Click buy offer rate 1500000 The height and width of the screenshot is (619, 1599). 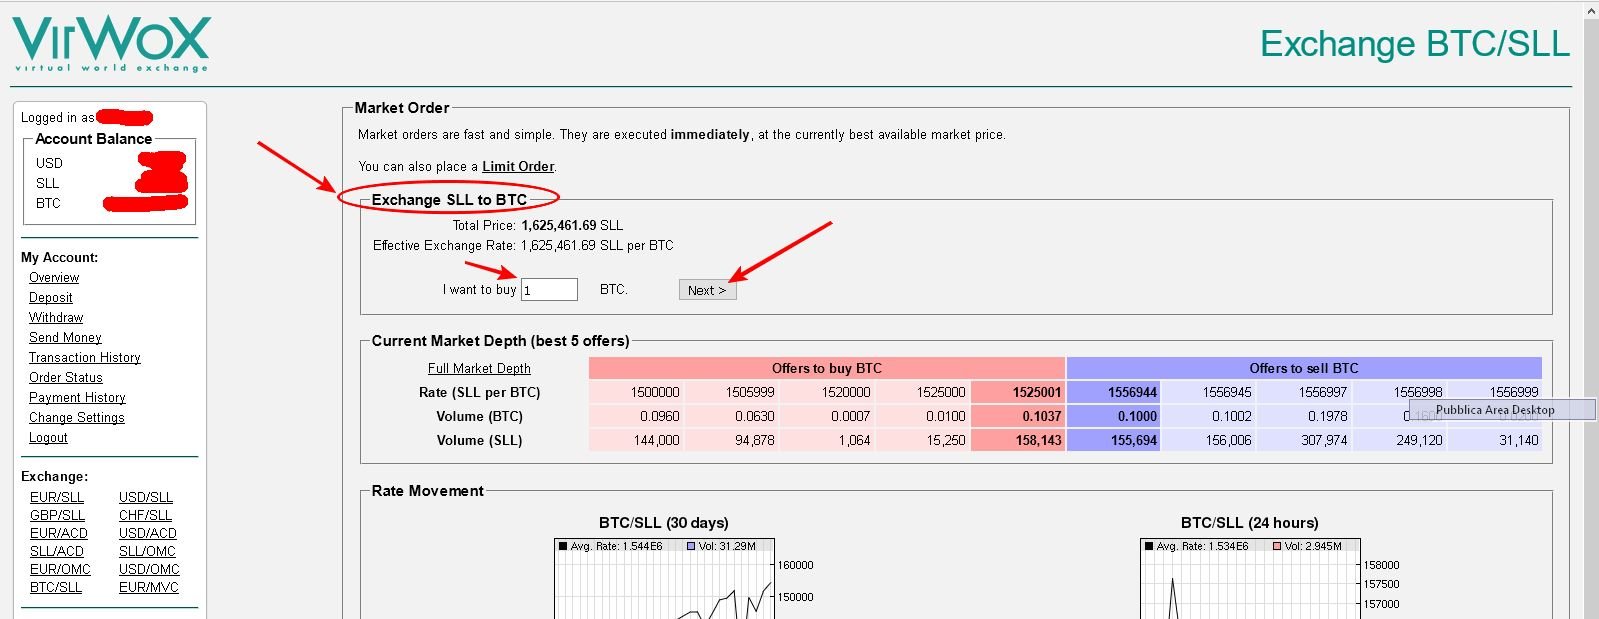[x=636, y=392]
